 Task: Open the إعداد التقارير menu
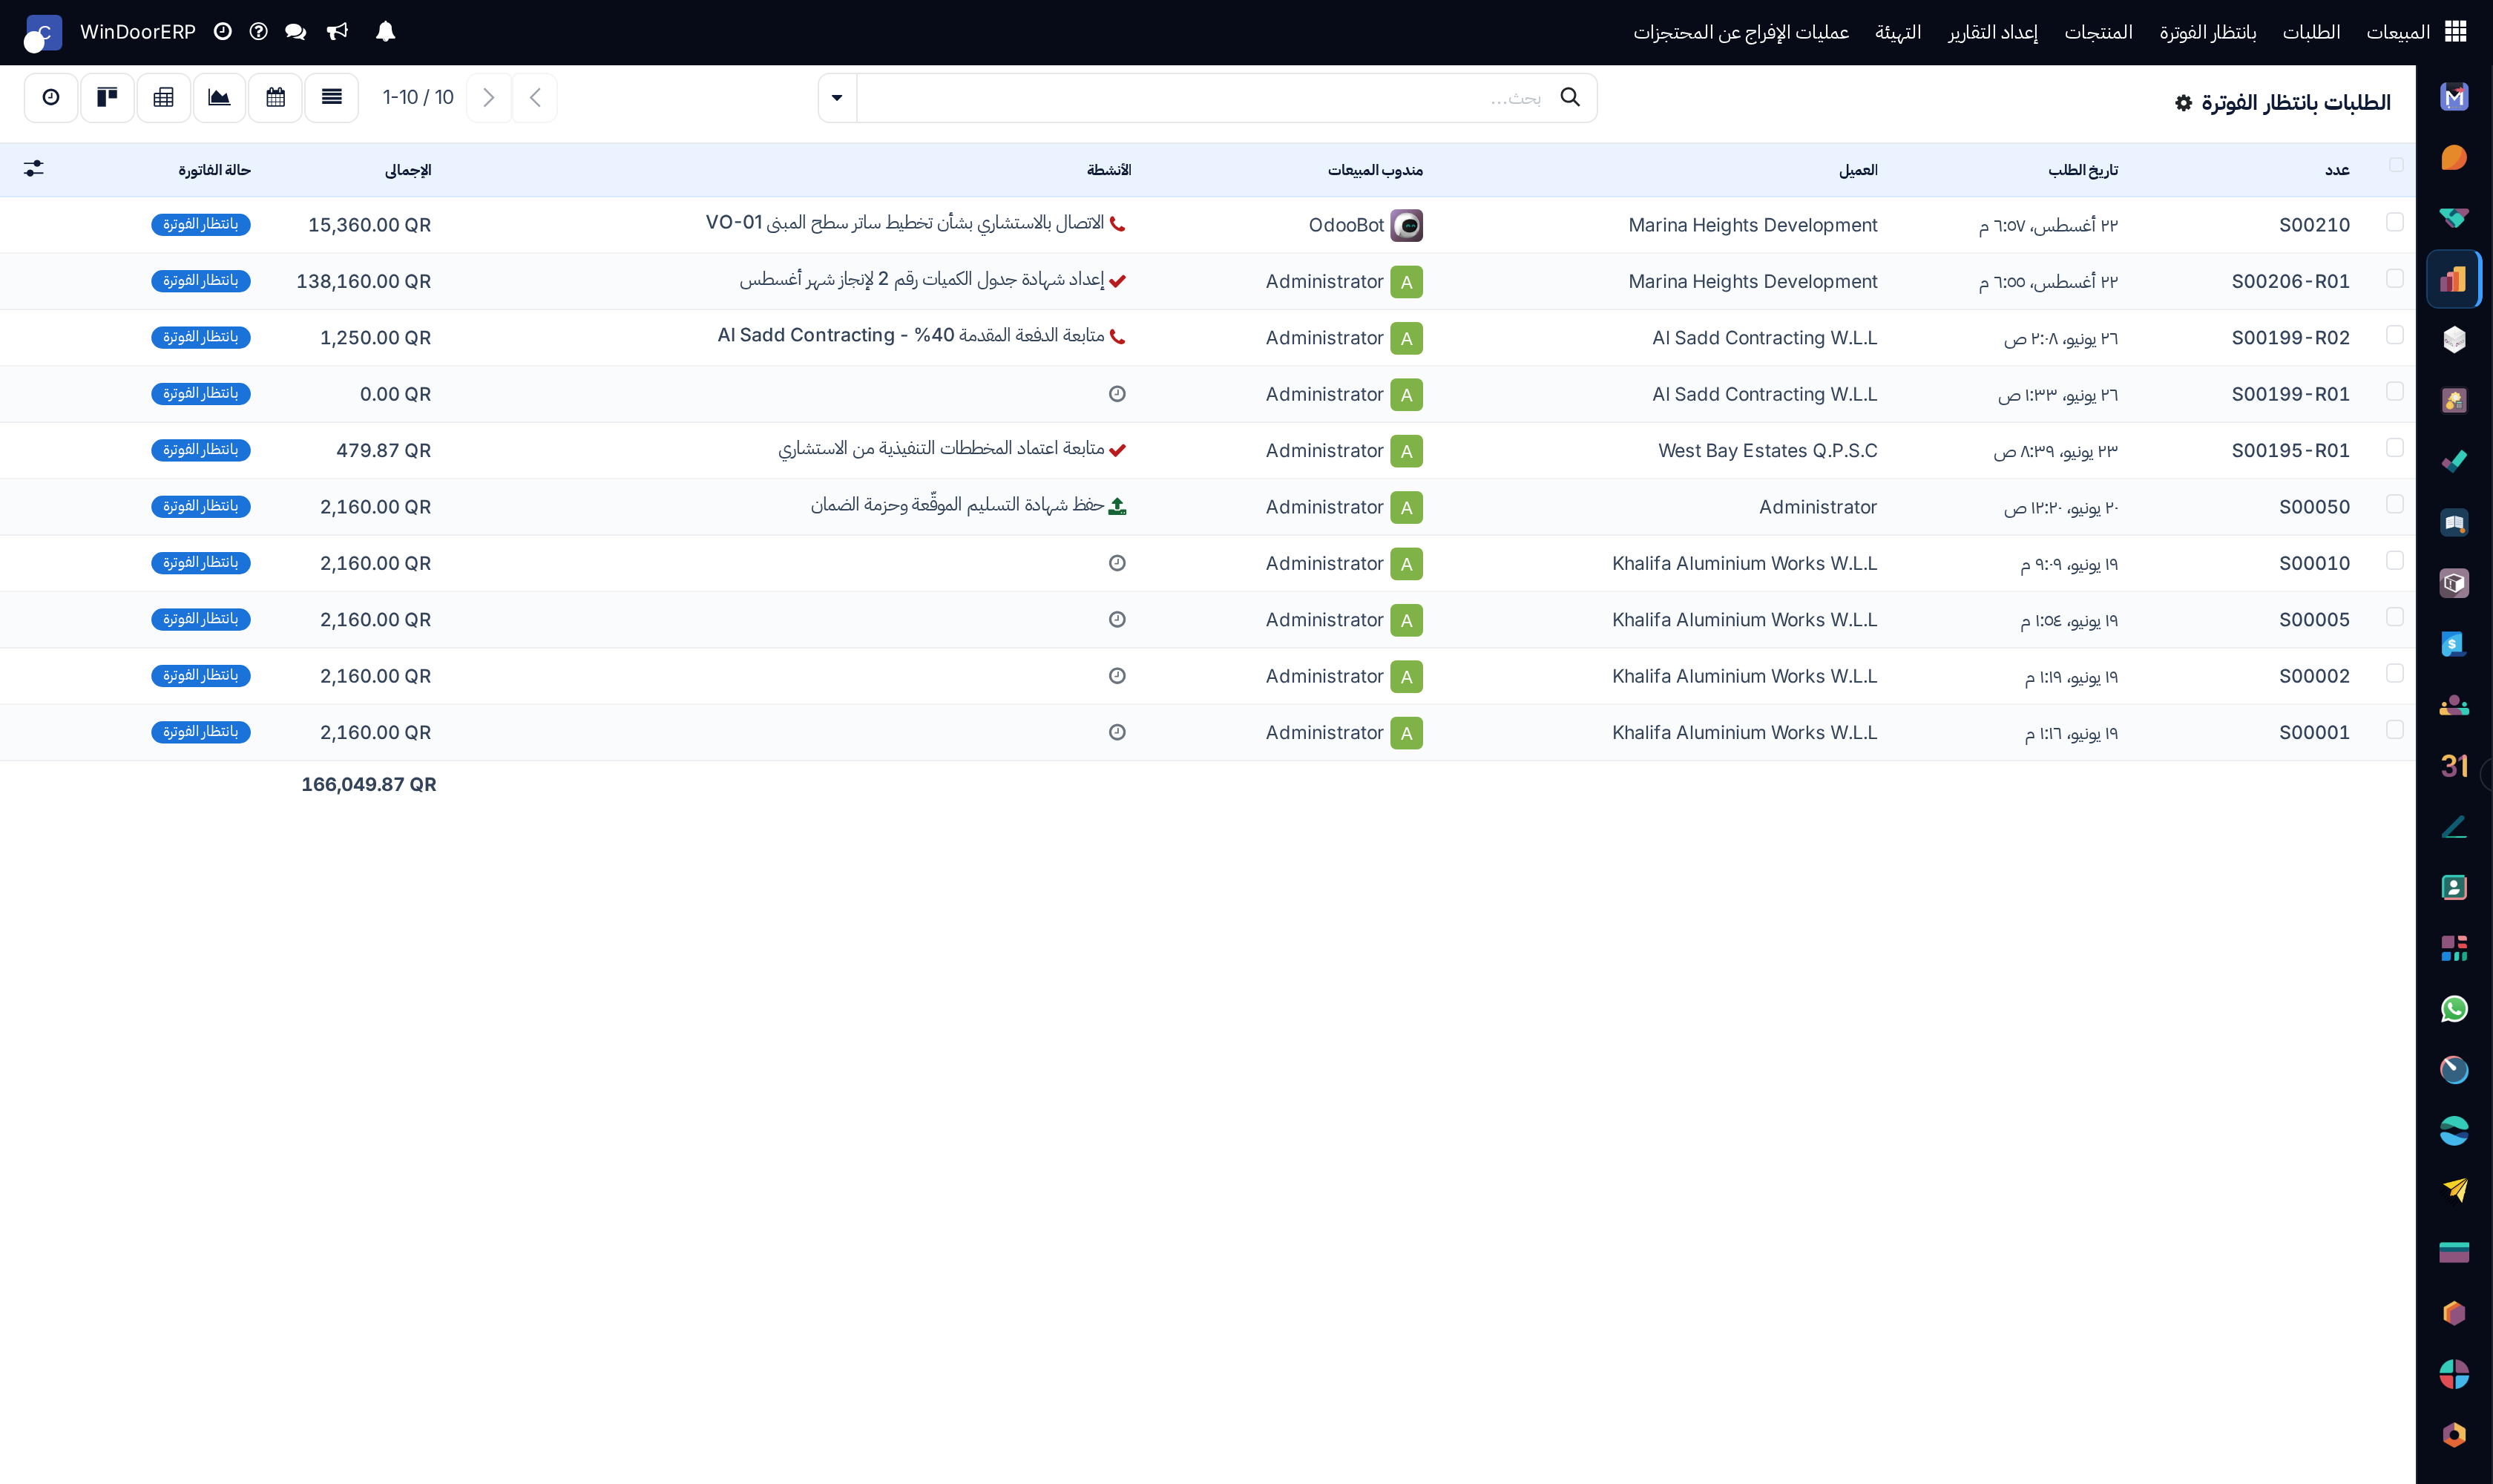[x=1992, y=32]
